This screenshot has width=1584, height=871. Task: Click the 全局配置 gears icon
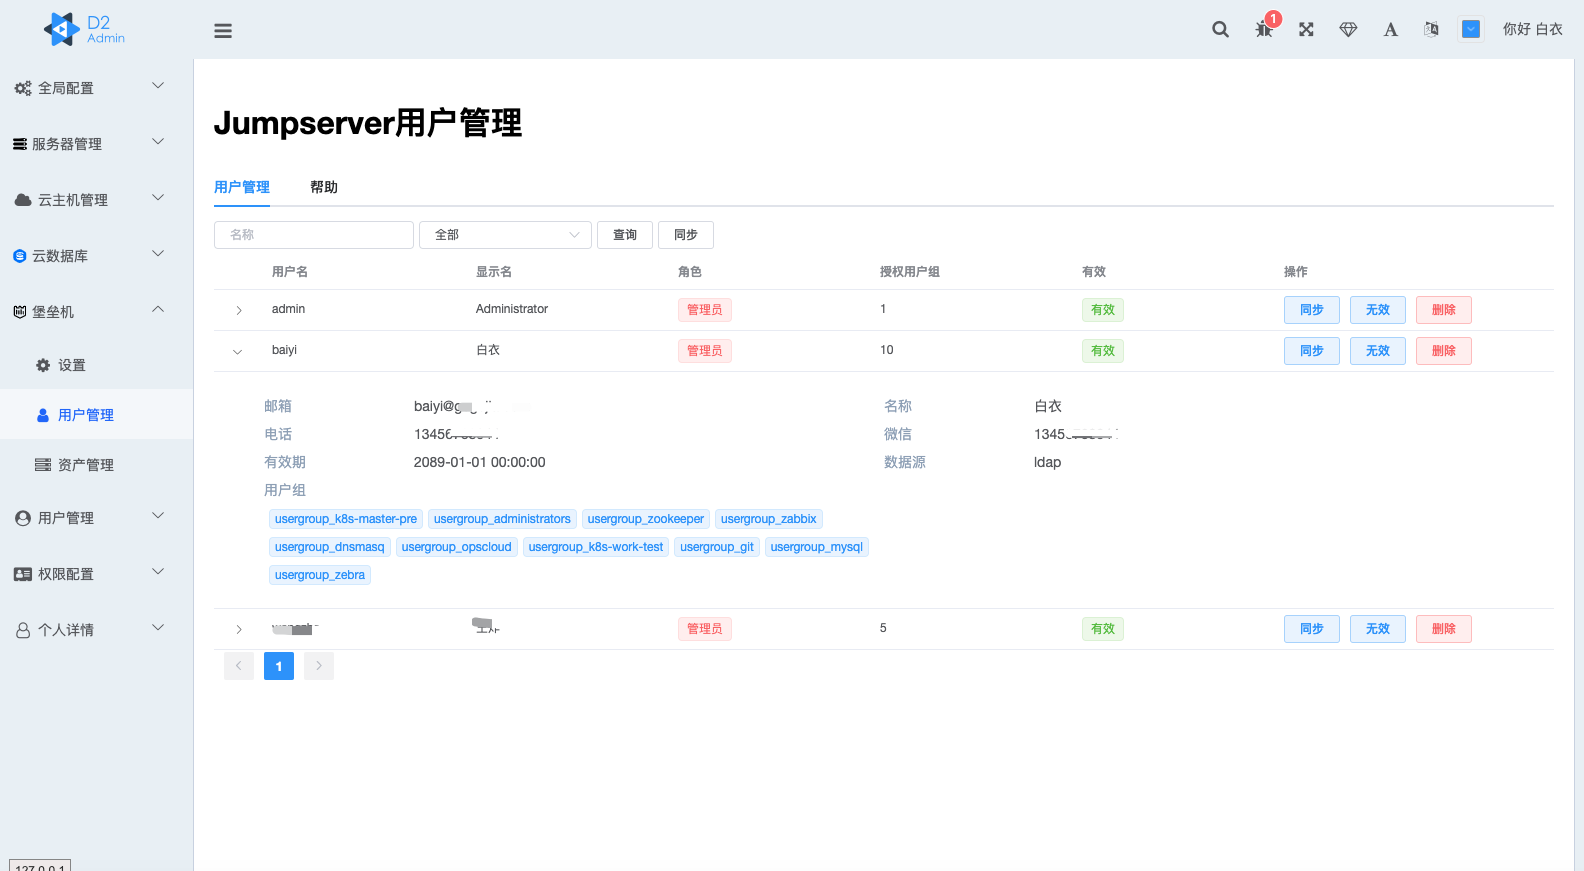23,88
